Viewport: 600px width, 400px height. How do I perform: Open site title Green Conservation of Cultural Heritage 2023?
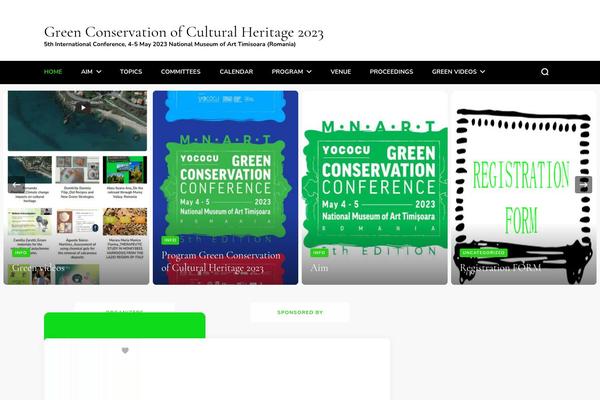click(184, 32)
